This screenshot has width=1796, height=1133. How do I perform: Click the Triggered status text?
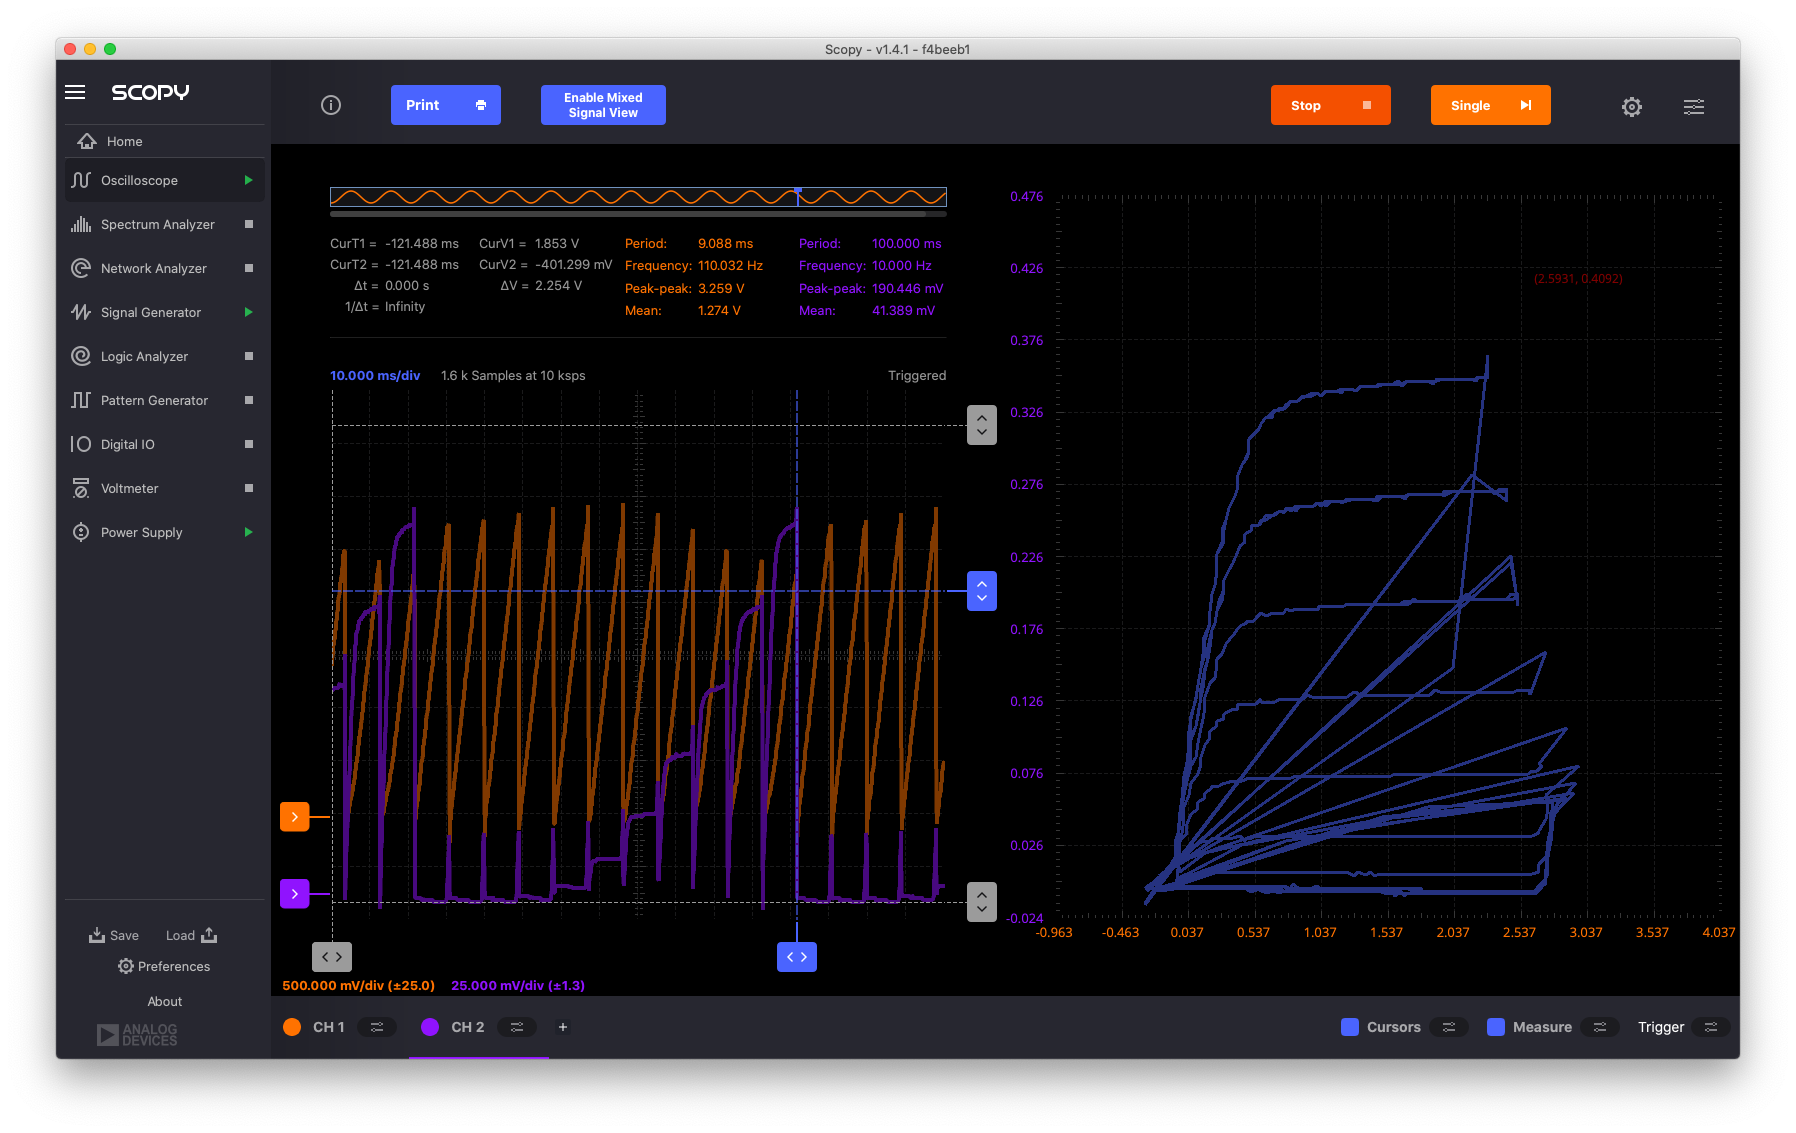917,375
